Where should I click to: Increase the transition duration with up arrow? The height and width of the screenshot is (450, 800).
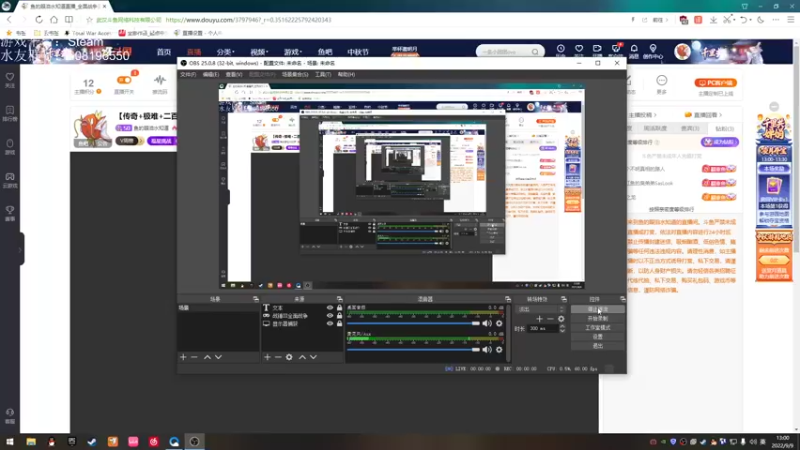[562, 327]
